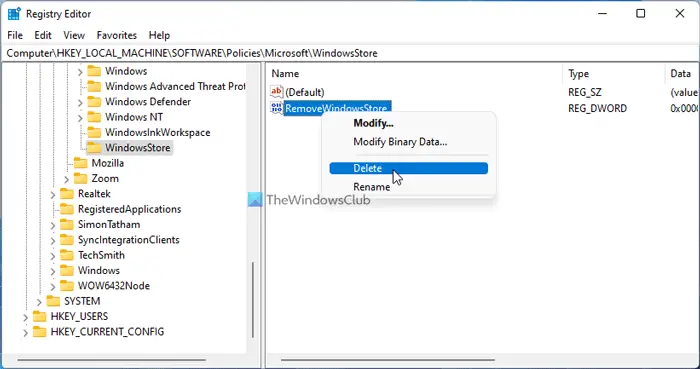Expand the SYSTEM key
Viewport: 700px width, 369px height.
point(39,302)
